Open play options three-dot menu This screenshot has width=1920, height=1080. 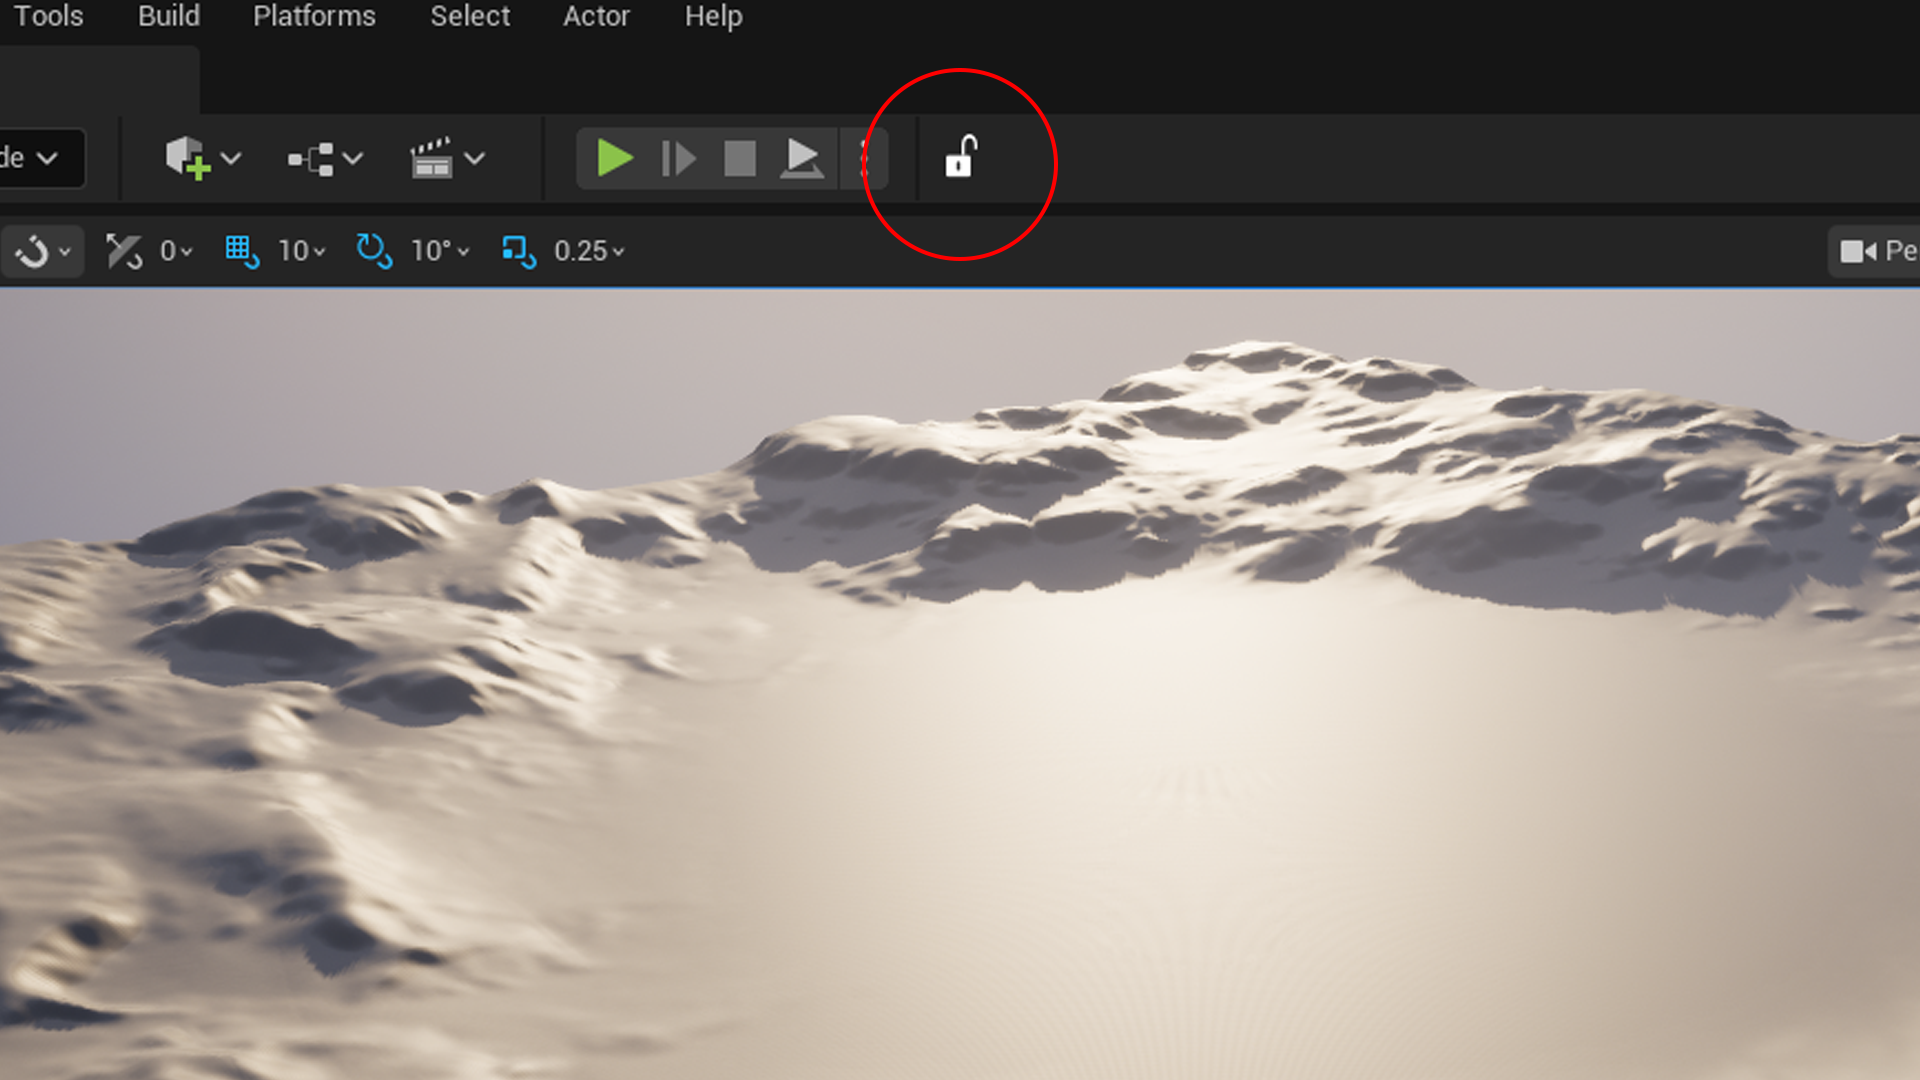coord(864,158)
